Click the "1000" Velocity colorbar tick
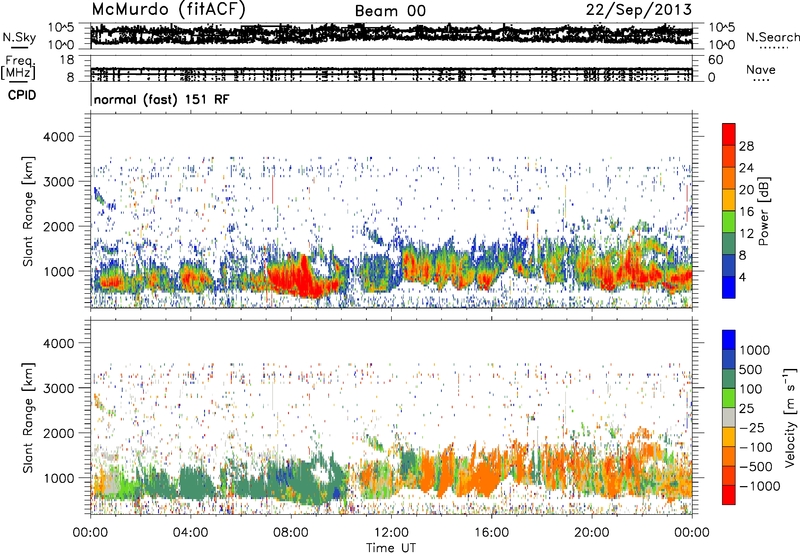 754,350
